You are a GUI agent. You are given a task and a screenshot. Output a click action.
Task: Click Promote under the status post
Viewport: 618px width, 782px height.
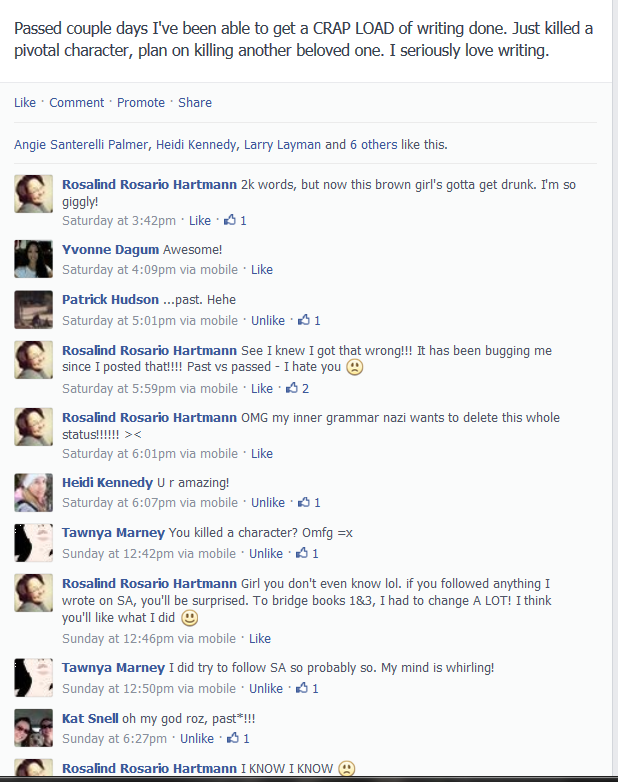[x=141, y=102]
